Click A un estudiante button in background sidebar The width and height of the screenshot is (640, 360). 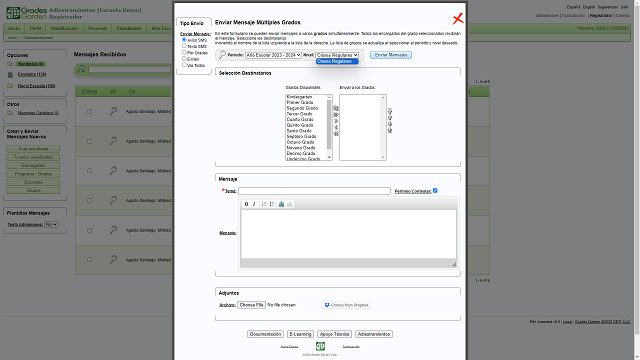pos(33,149)
